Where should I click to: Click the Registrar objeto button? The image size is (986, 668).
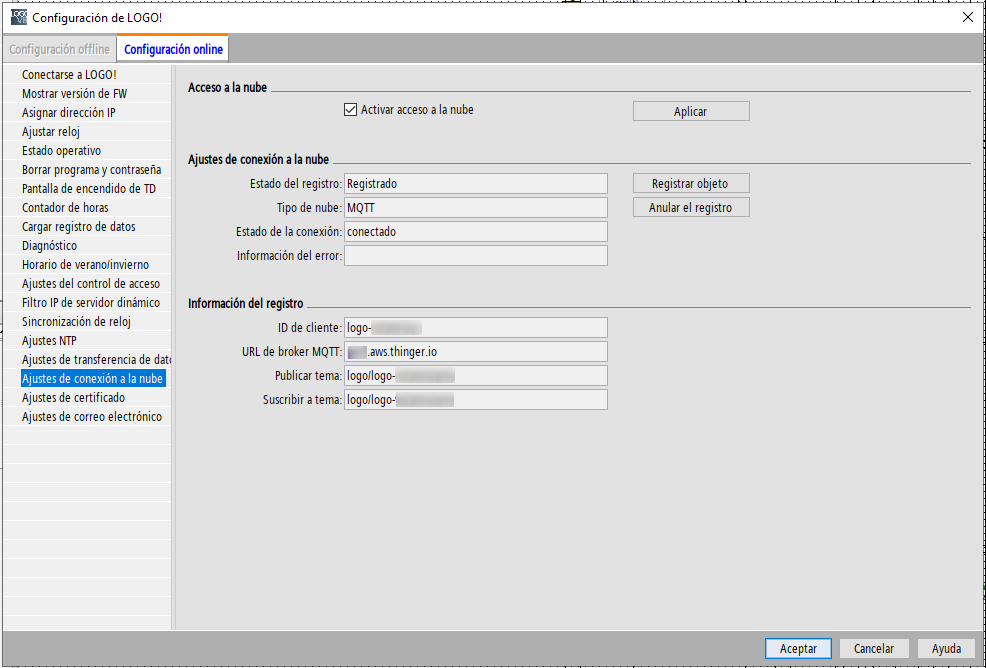coord(690,184)
